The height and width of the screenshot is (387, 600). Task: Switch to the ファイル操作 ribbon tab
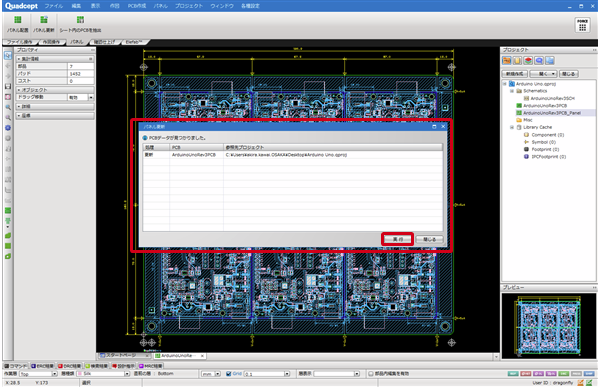point(20,42)
